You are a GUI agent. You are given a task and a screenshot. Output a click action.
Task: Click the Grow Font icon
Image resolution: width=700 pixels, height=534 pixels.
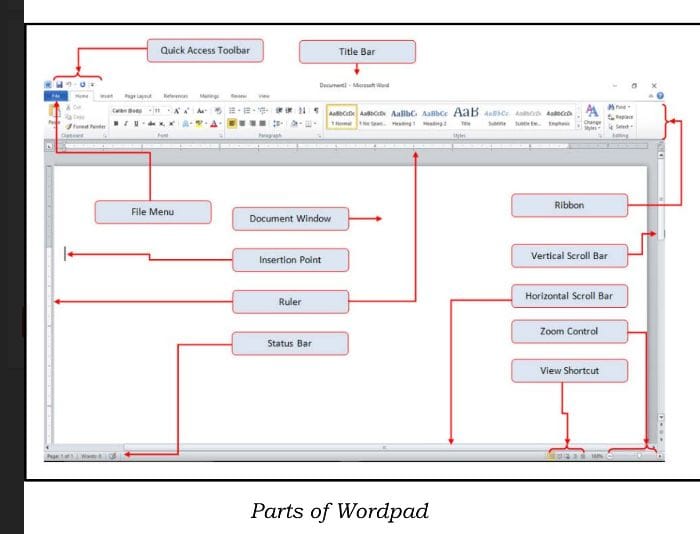tap(177, 111)
